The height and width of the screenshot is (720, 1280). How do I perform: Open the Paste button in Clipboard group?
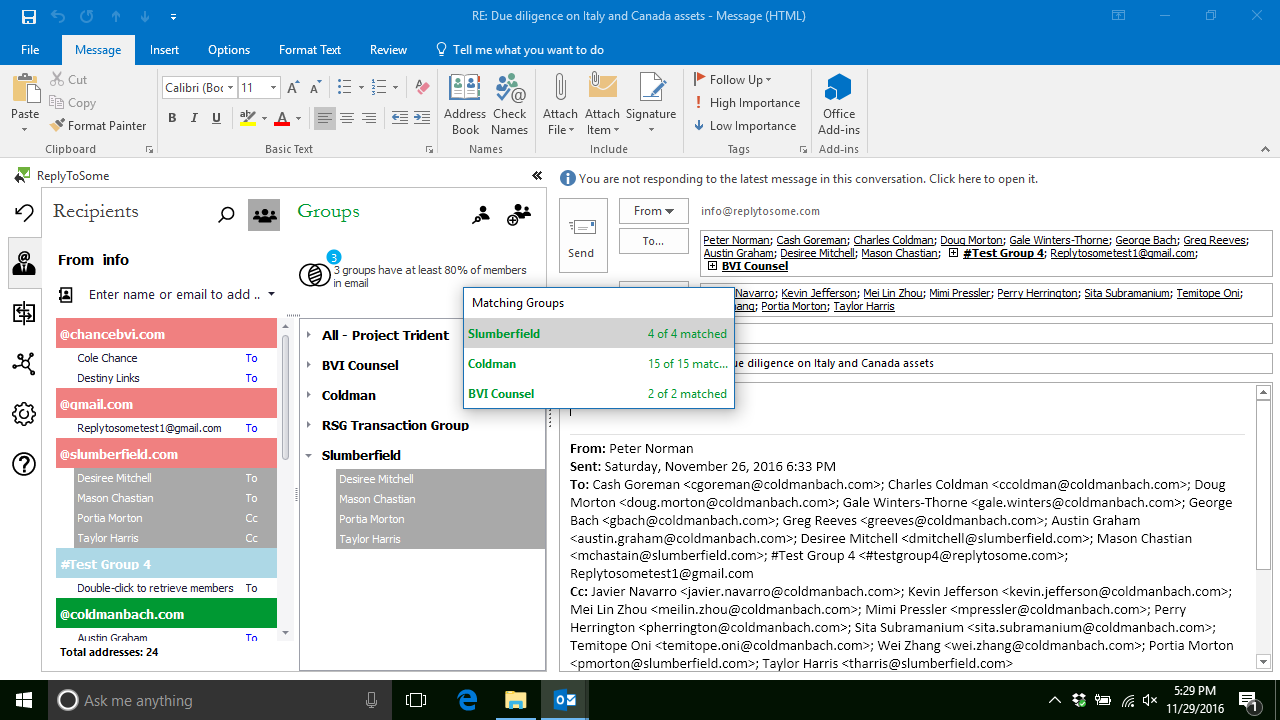click(25, 104)
